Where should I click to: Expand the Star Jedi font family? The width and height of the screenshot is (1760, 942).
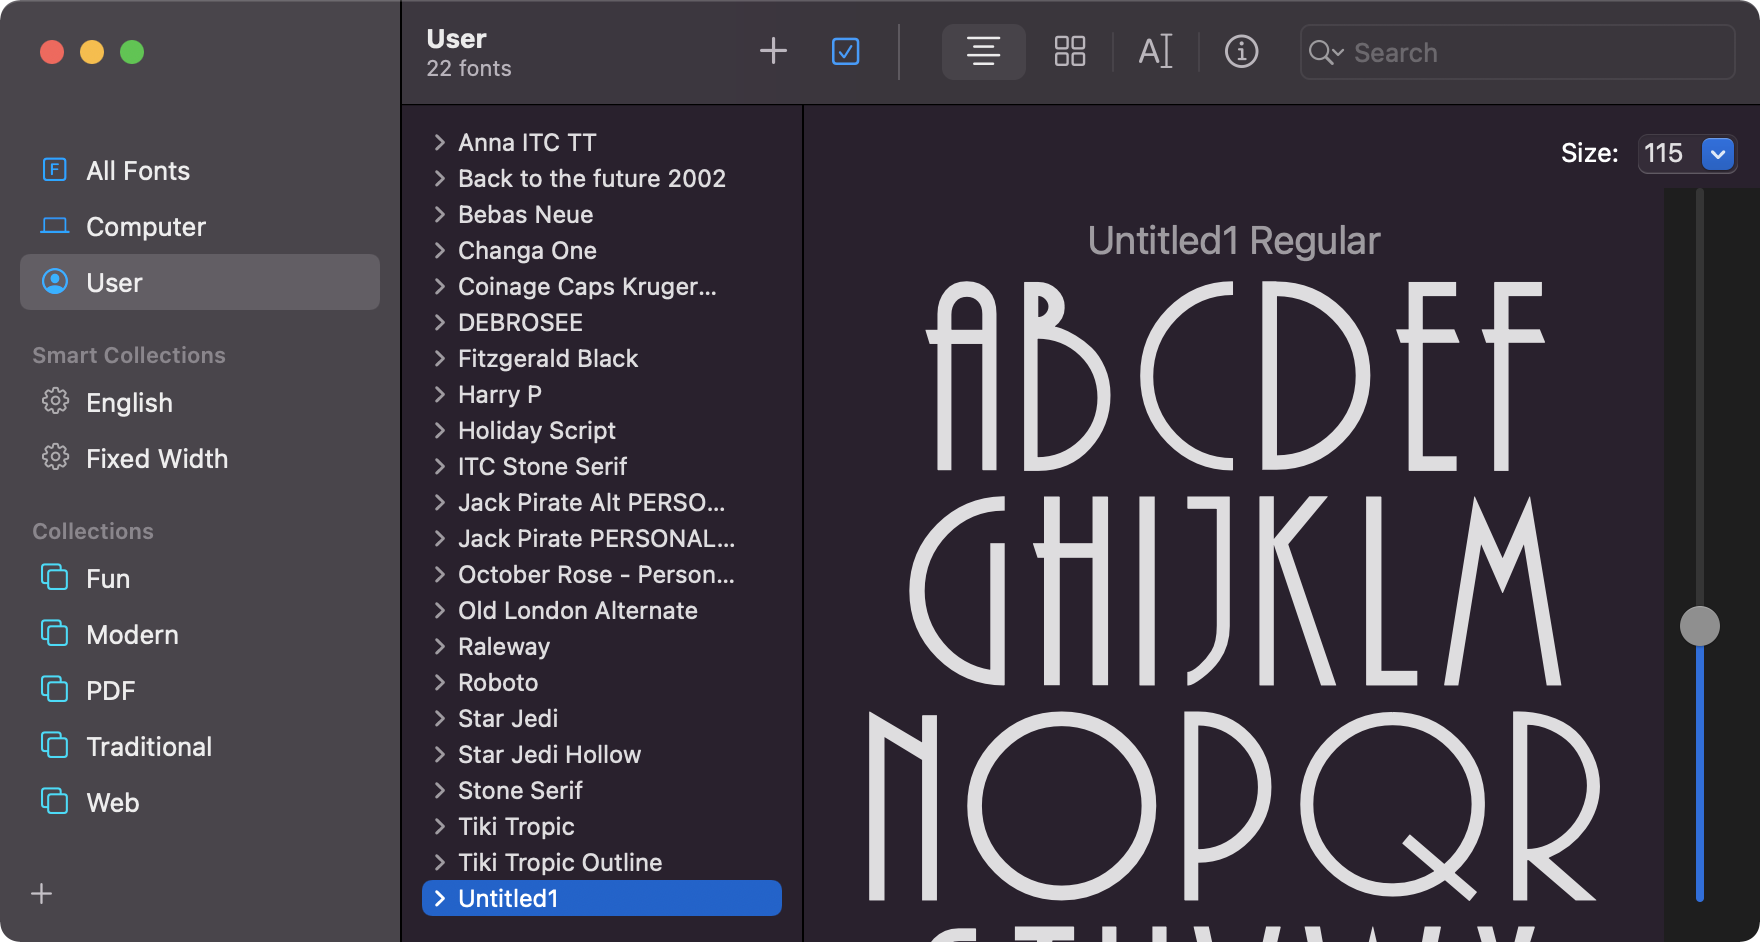coord(440,718)
